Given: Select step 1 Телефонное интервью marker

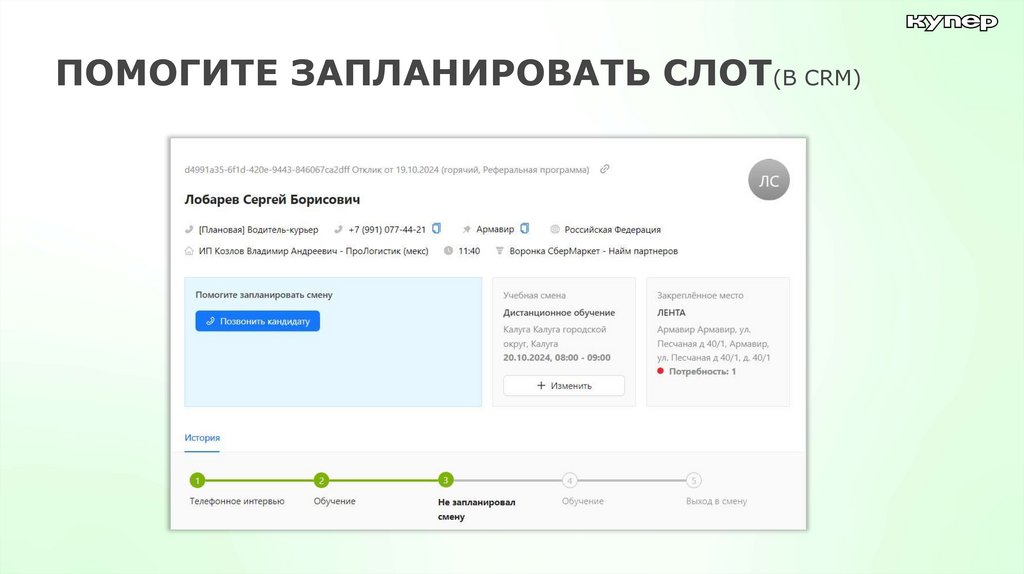Looking at the screenshot, I should [x=197, y=481].
